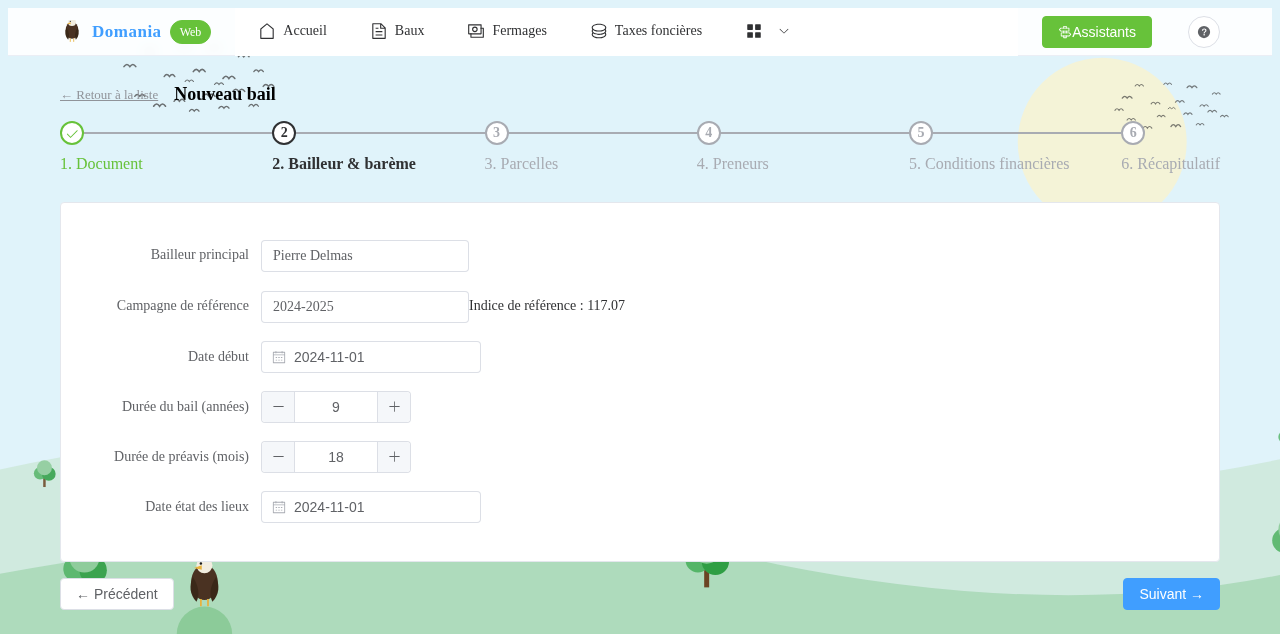
Task: Increase Durée du bail with plus button
Action: (x=394, y=407)
